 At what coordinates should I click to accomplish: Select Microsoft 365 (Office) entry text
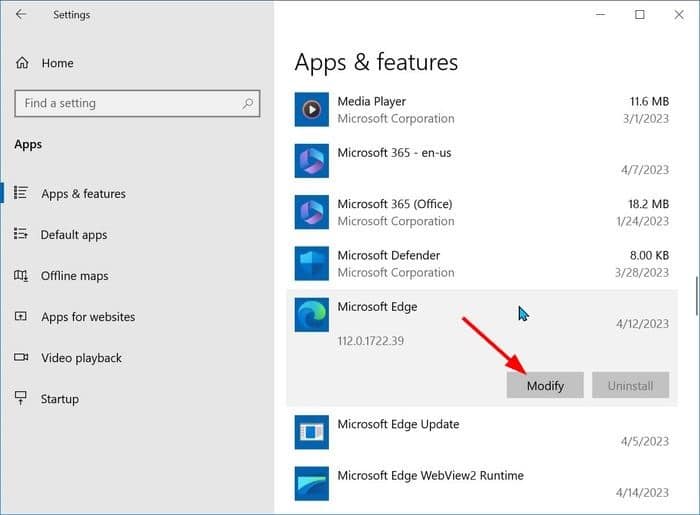coord(395,204)
